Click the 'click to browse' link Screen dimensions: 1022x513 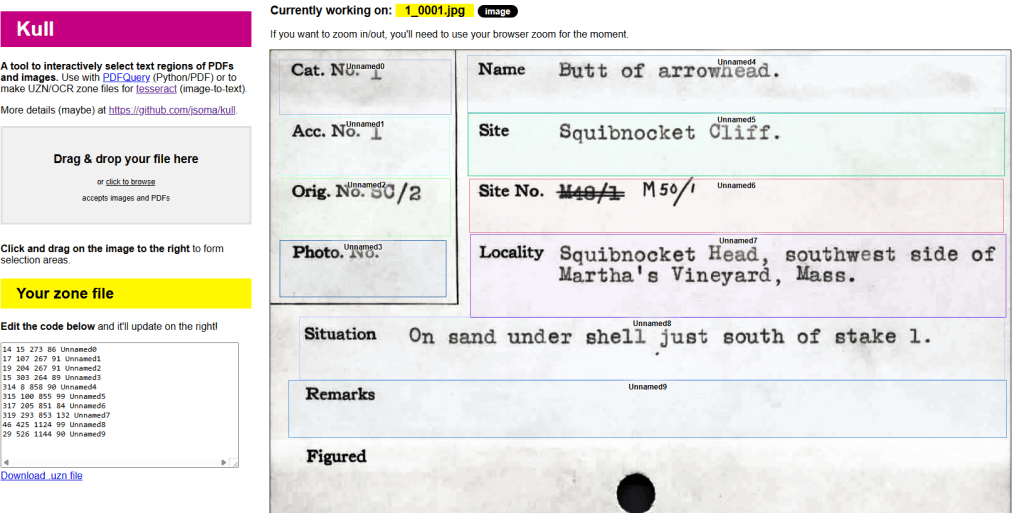(x=130, y=182)
